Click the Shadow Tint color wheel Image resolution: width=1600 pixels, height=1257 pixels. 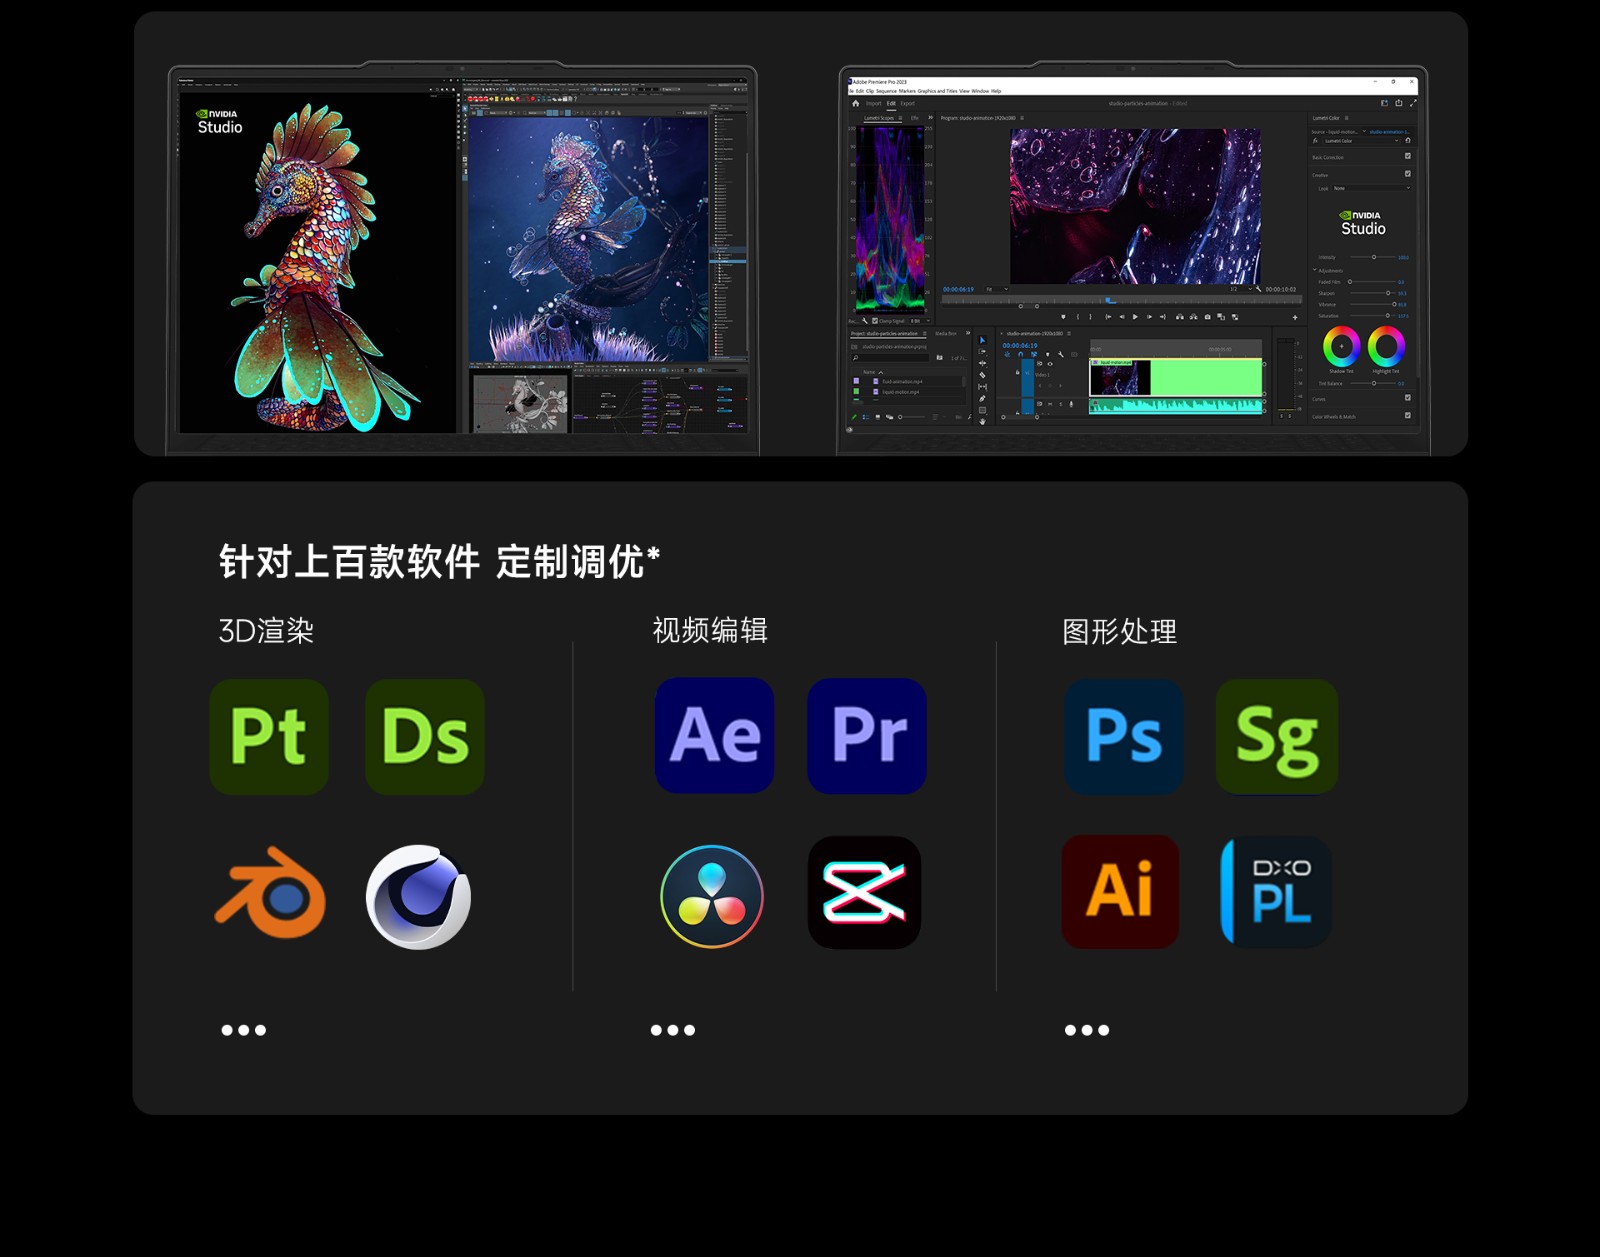(1342, 346)
